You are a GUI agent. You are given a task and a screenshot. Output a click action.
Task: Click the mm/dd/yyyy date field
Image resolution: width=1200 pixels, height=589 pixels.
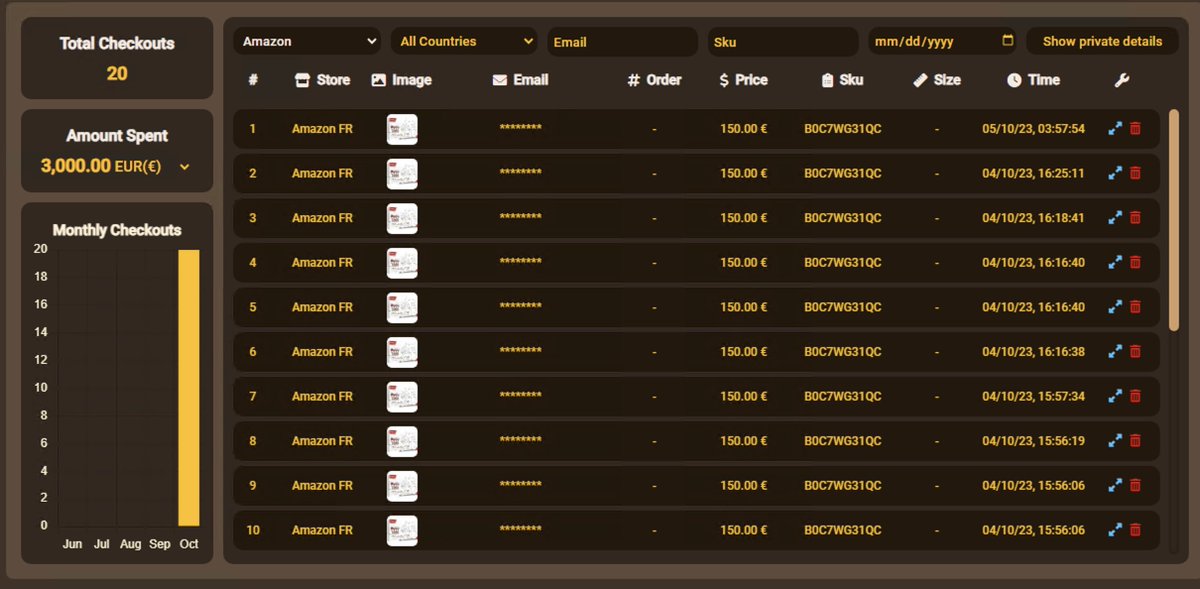pos(943,41)
